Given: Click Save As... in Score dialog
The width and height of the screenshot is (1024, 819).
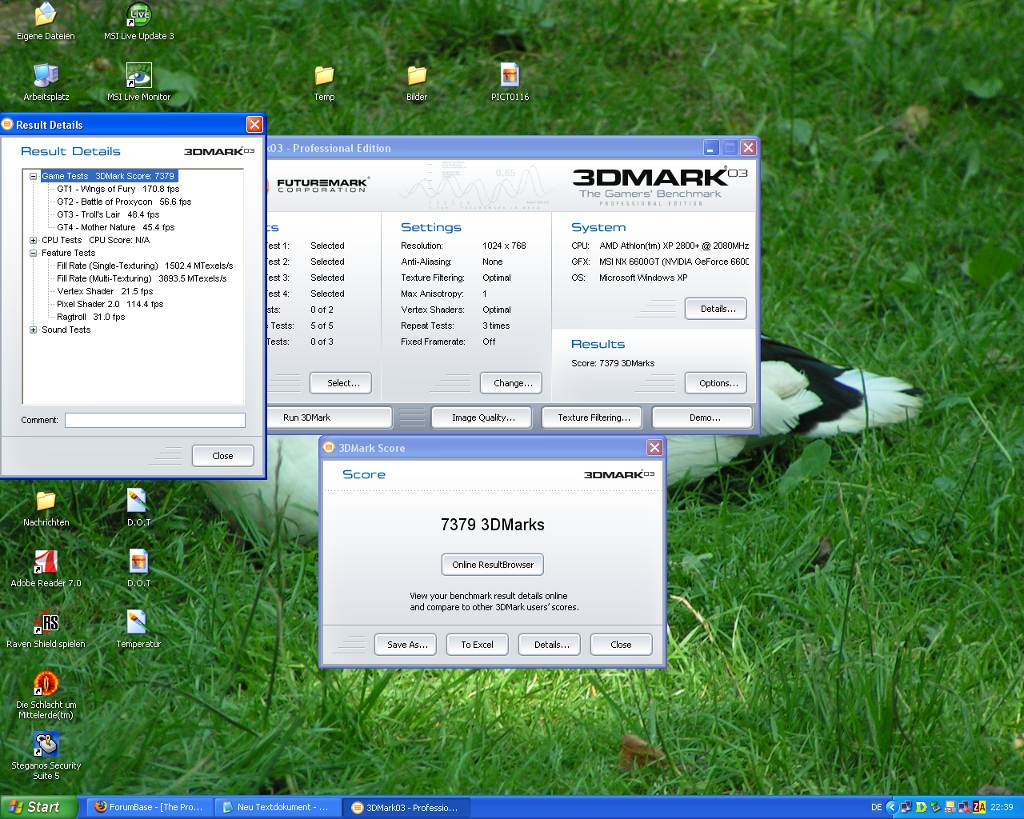Looking at the screenshot, I should click(406, 644).
